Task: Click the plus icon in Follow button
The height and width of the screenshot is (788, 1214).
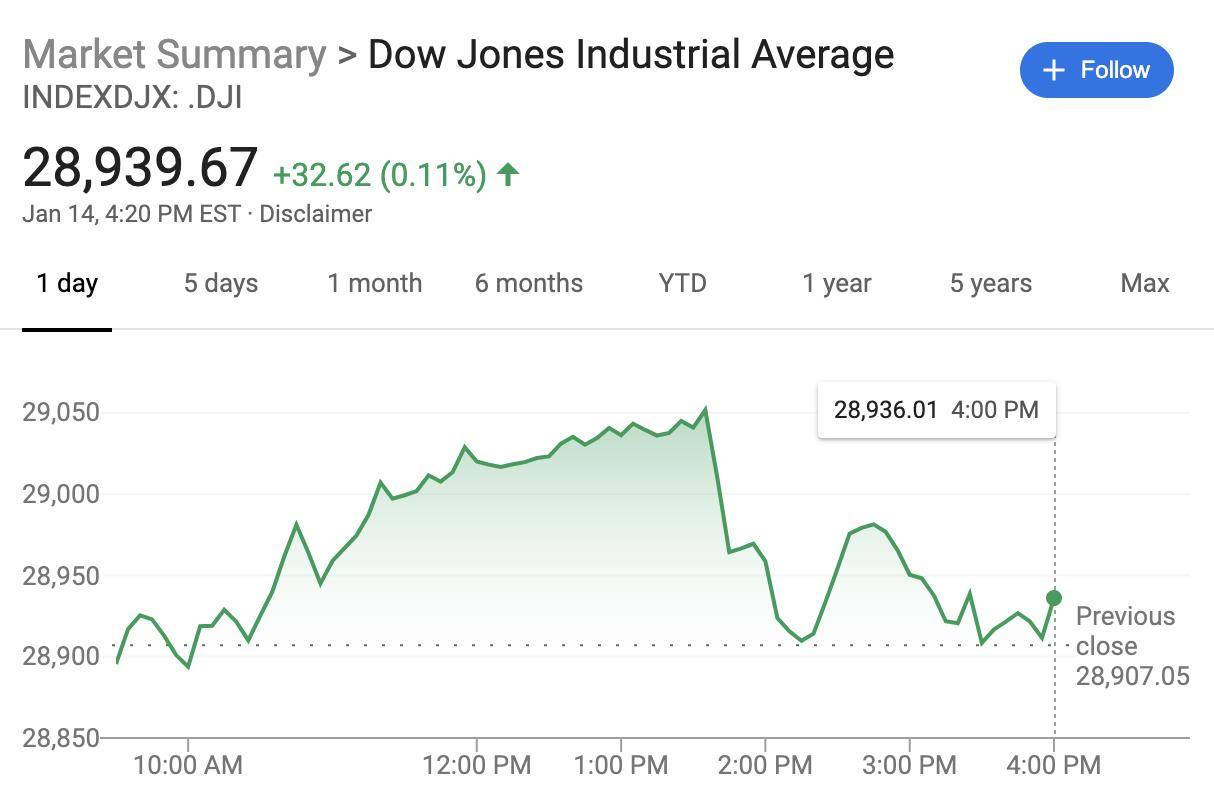Action: tap(1053, 70)
